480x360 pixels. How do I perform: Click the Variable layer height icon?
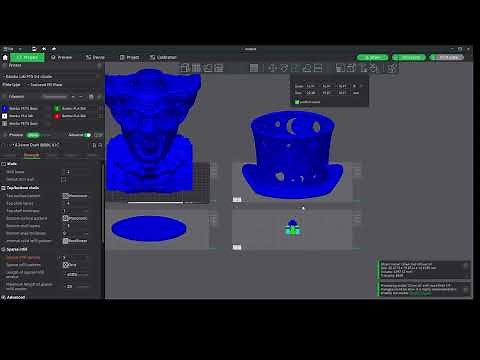click(254, 68)
